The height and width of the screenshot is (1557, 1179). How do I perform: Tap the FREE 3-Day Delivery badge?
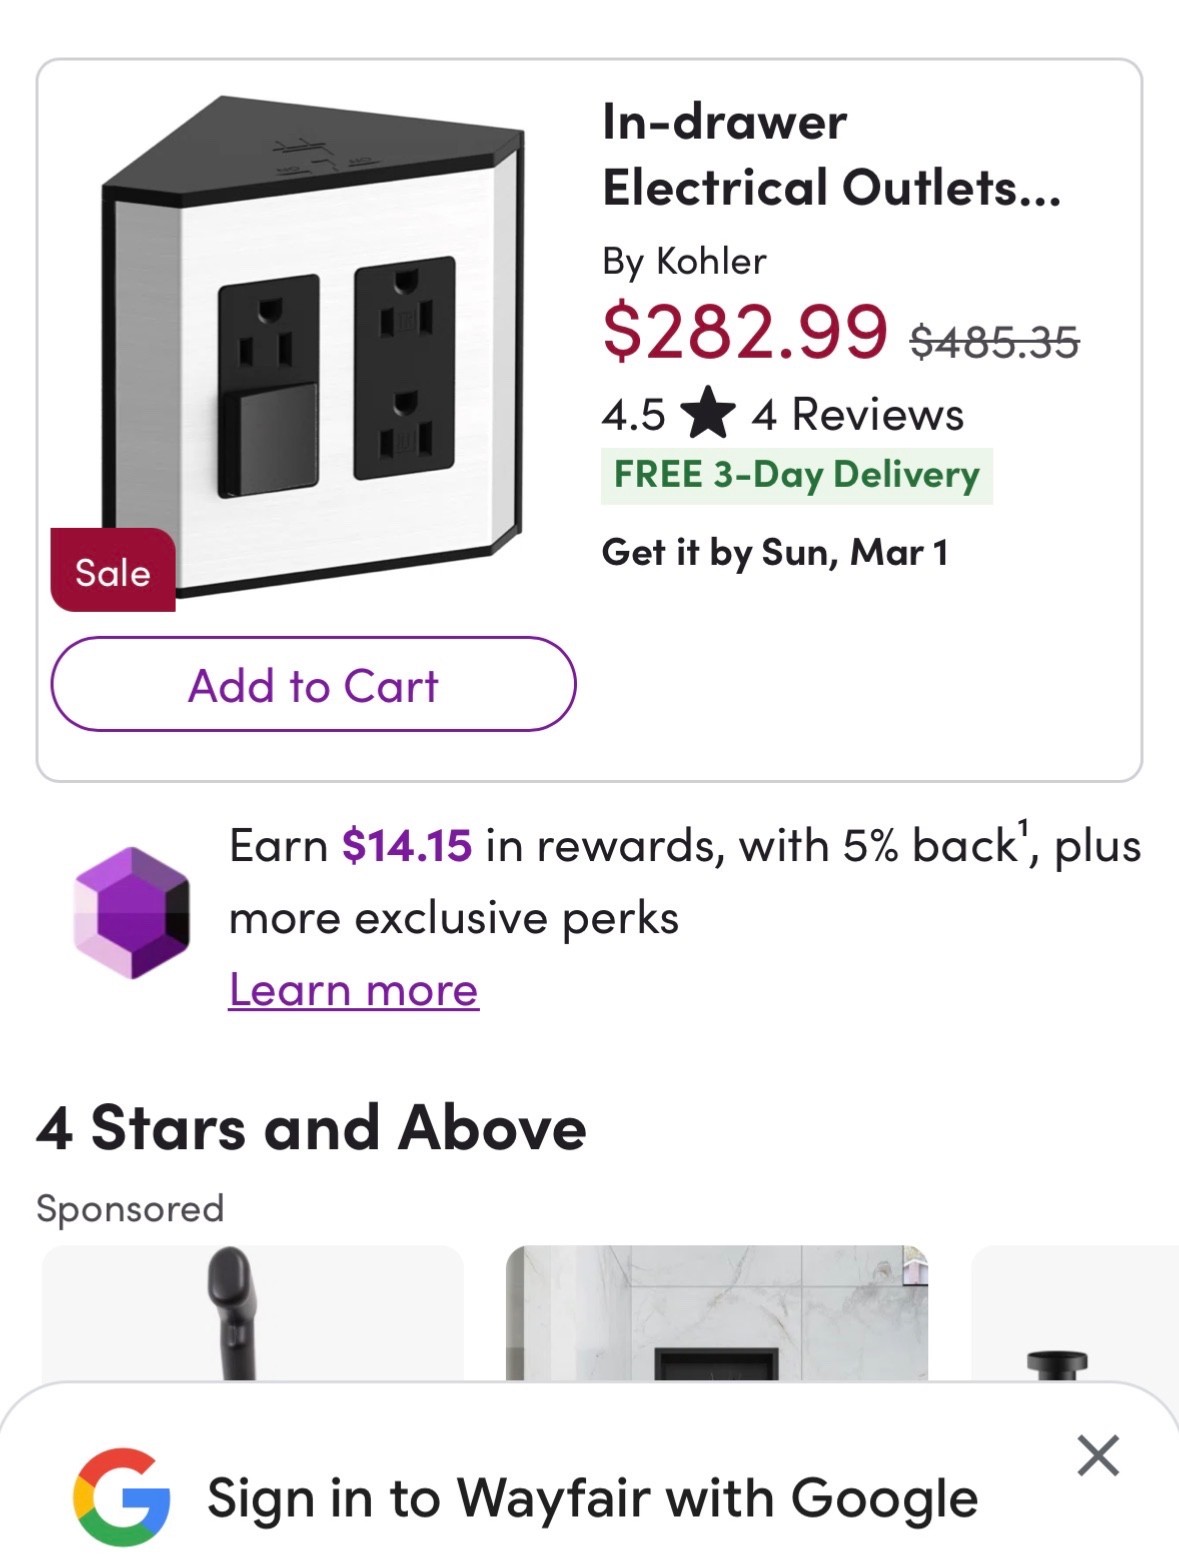797,476
